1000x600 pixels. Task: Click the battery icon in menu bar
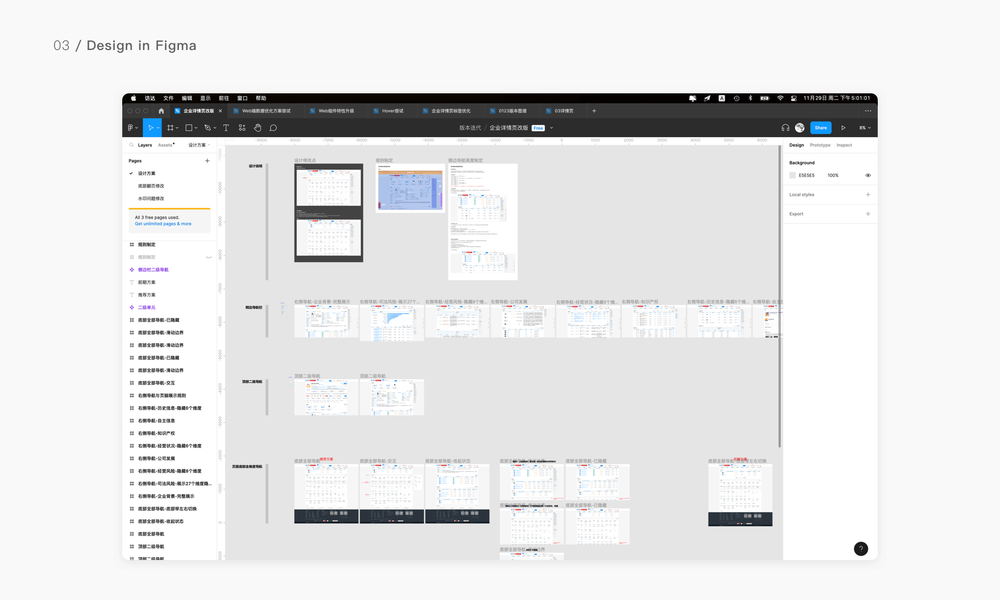(x=764, y=98)
